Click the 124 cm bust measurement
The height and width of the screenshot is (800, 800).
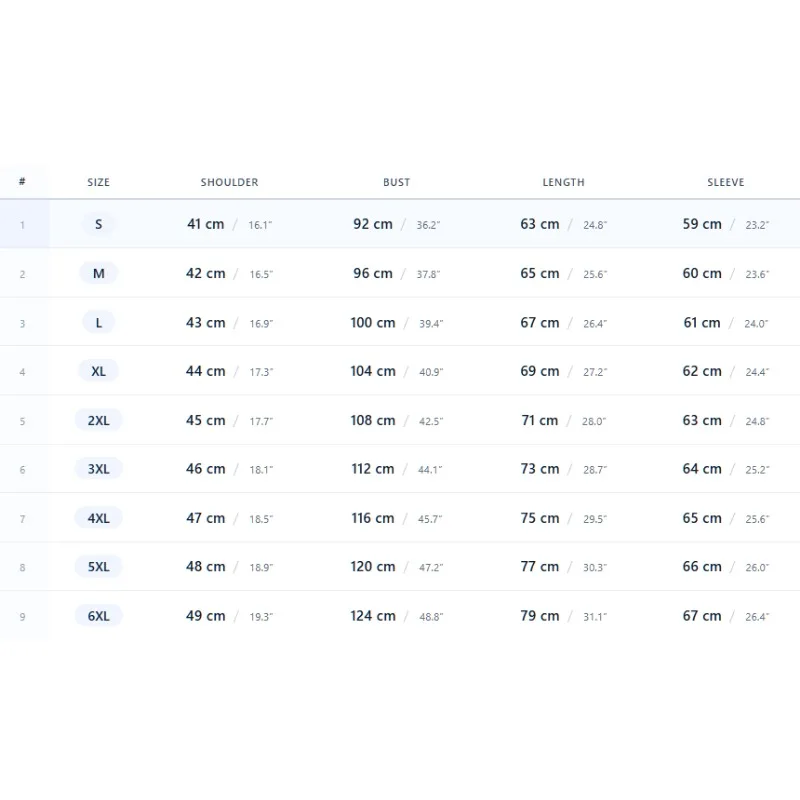(373, 616)
